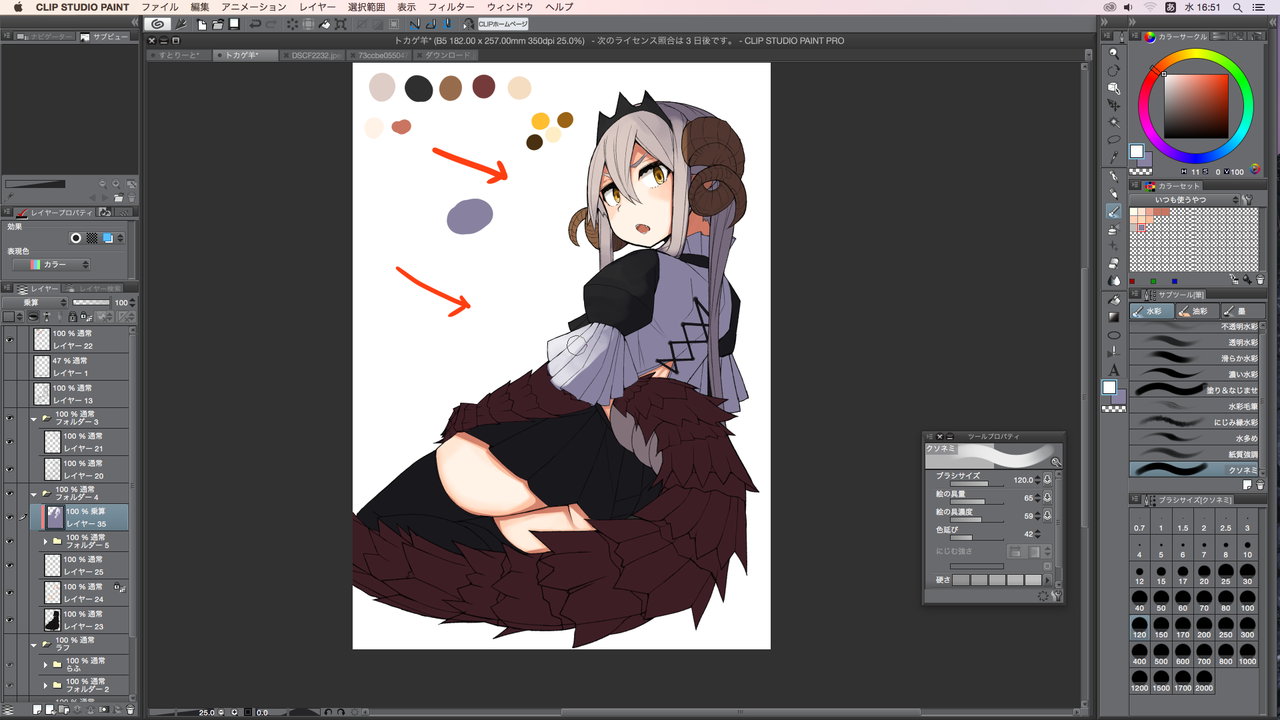Switch to the すとりーと document tab
Image resolution: width=1280 pixels, height=720 pixels.
178,56
